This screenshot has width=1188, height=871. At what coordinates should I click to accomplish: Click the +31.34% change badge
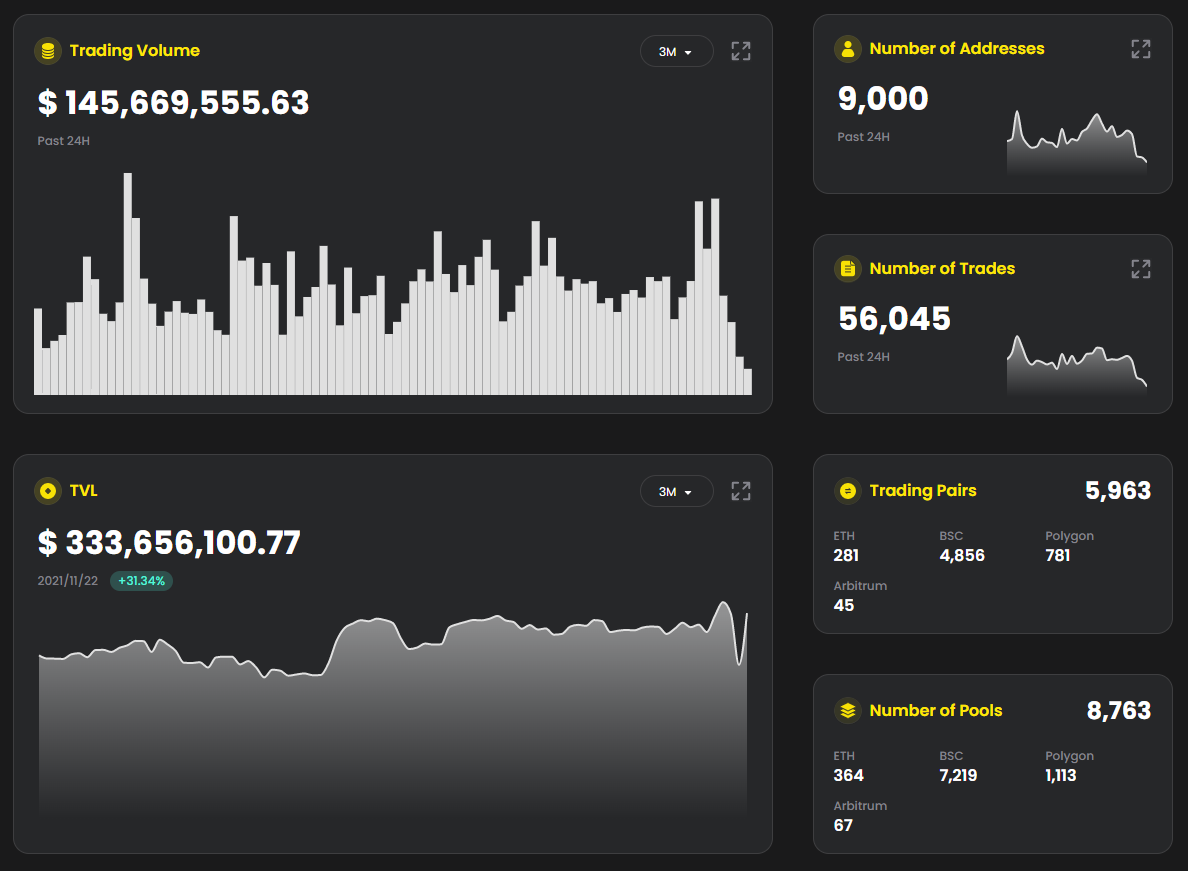click(x=142, y=581)
